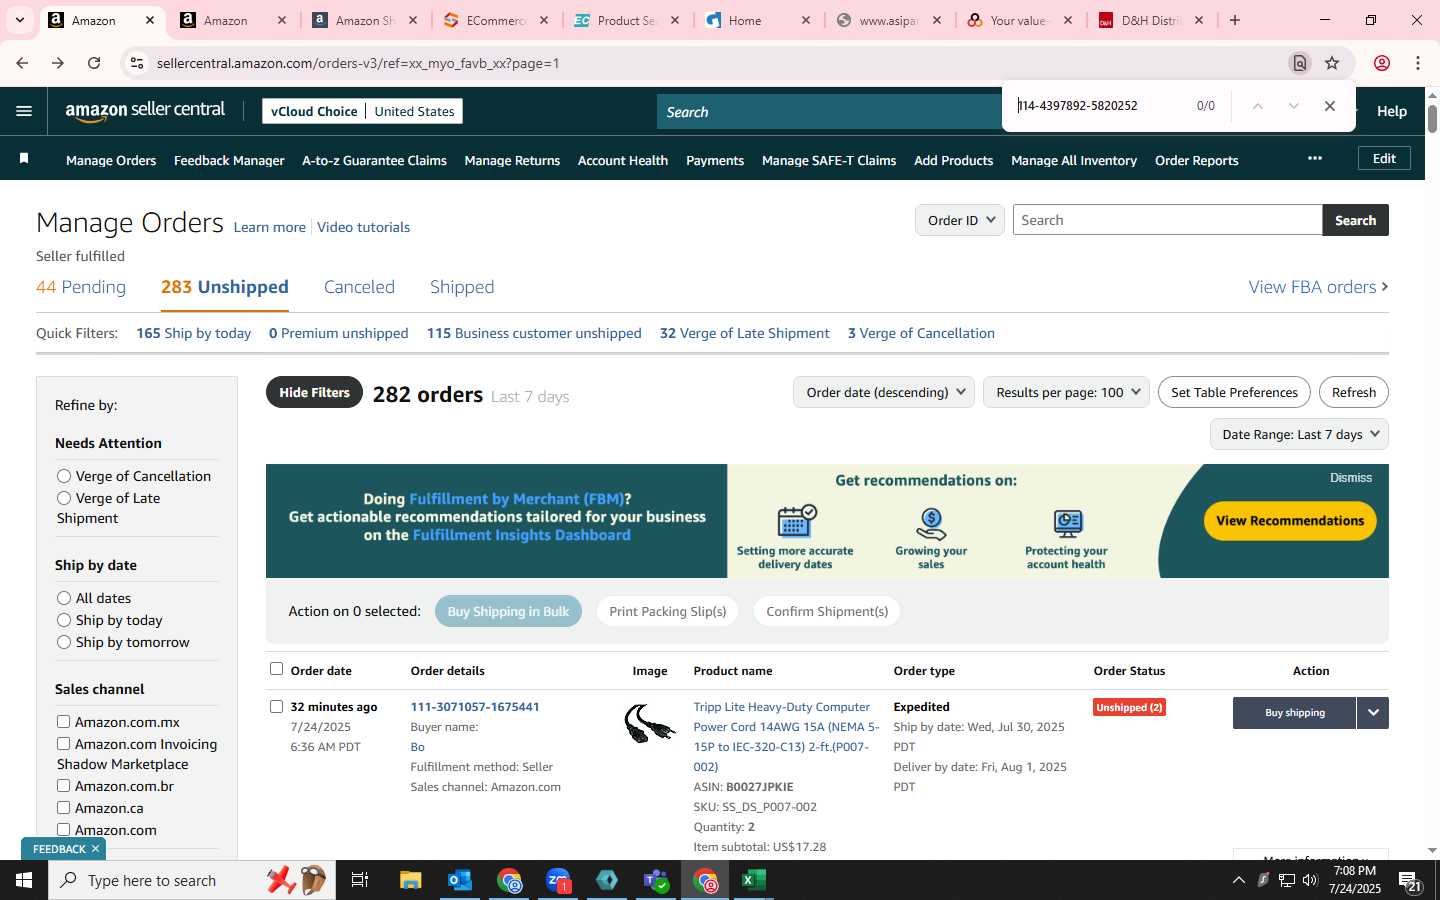
Task: Reload the page with refresh icon
Action: (94, 63)
